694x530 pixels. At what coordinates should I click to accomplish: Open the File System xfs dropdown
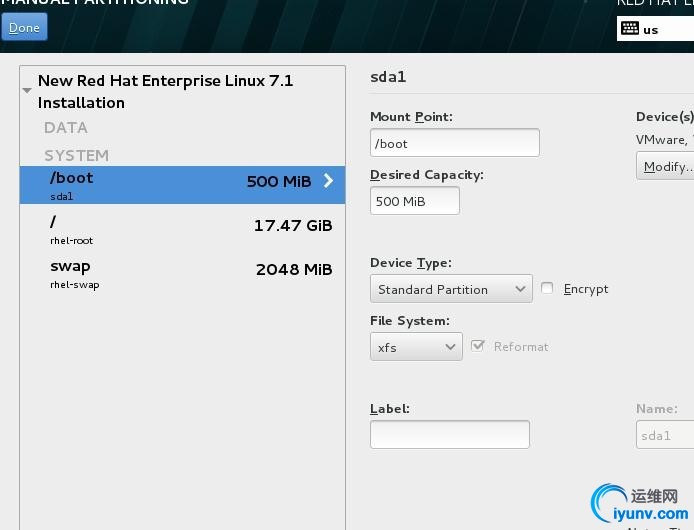[x=415, y=347]
